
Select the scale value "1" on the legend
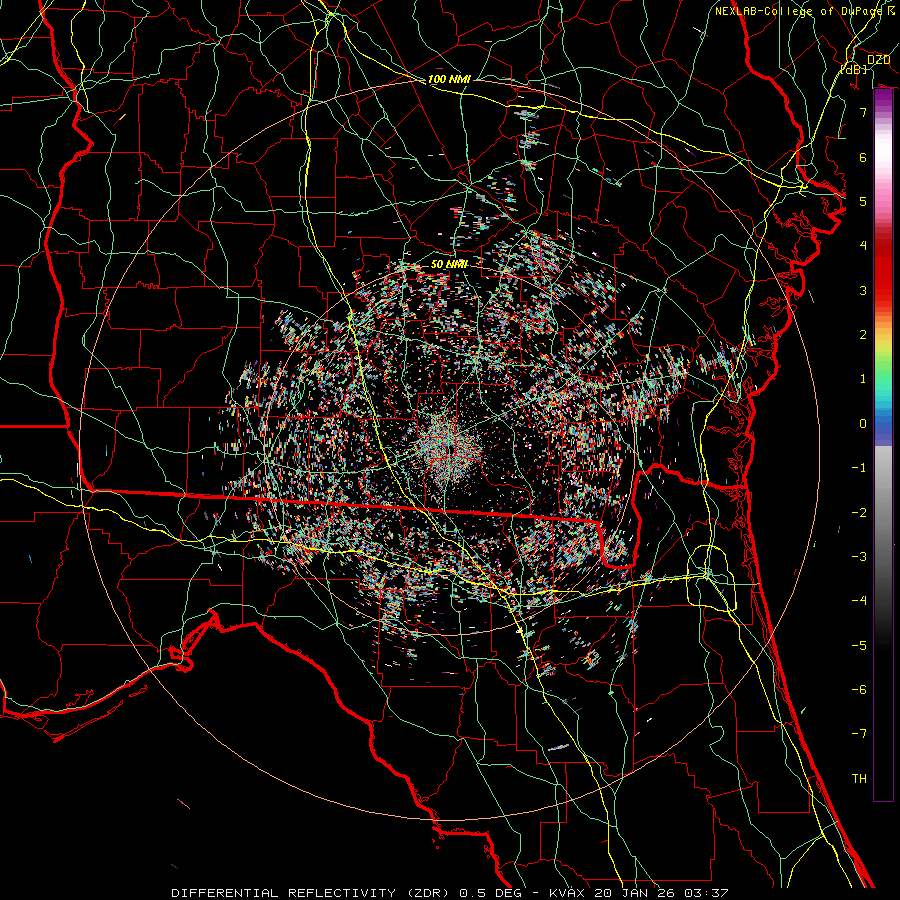pyautogui.click(x=863, y=379)
